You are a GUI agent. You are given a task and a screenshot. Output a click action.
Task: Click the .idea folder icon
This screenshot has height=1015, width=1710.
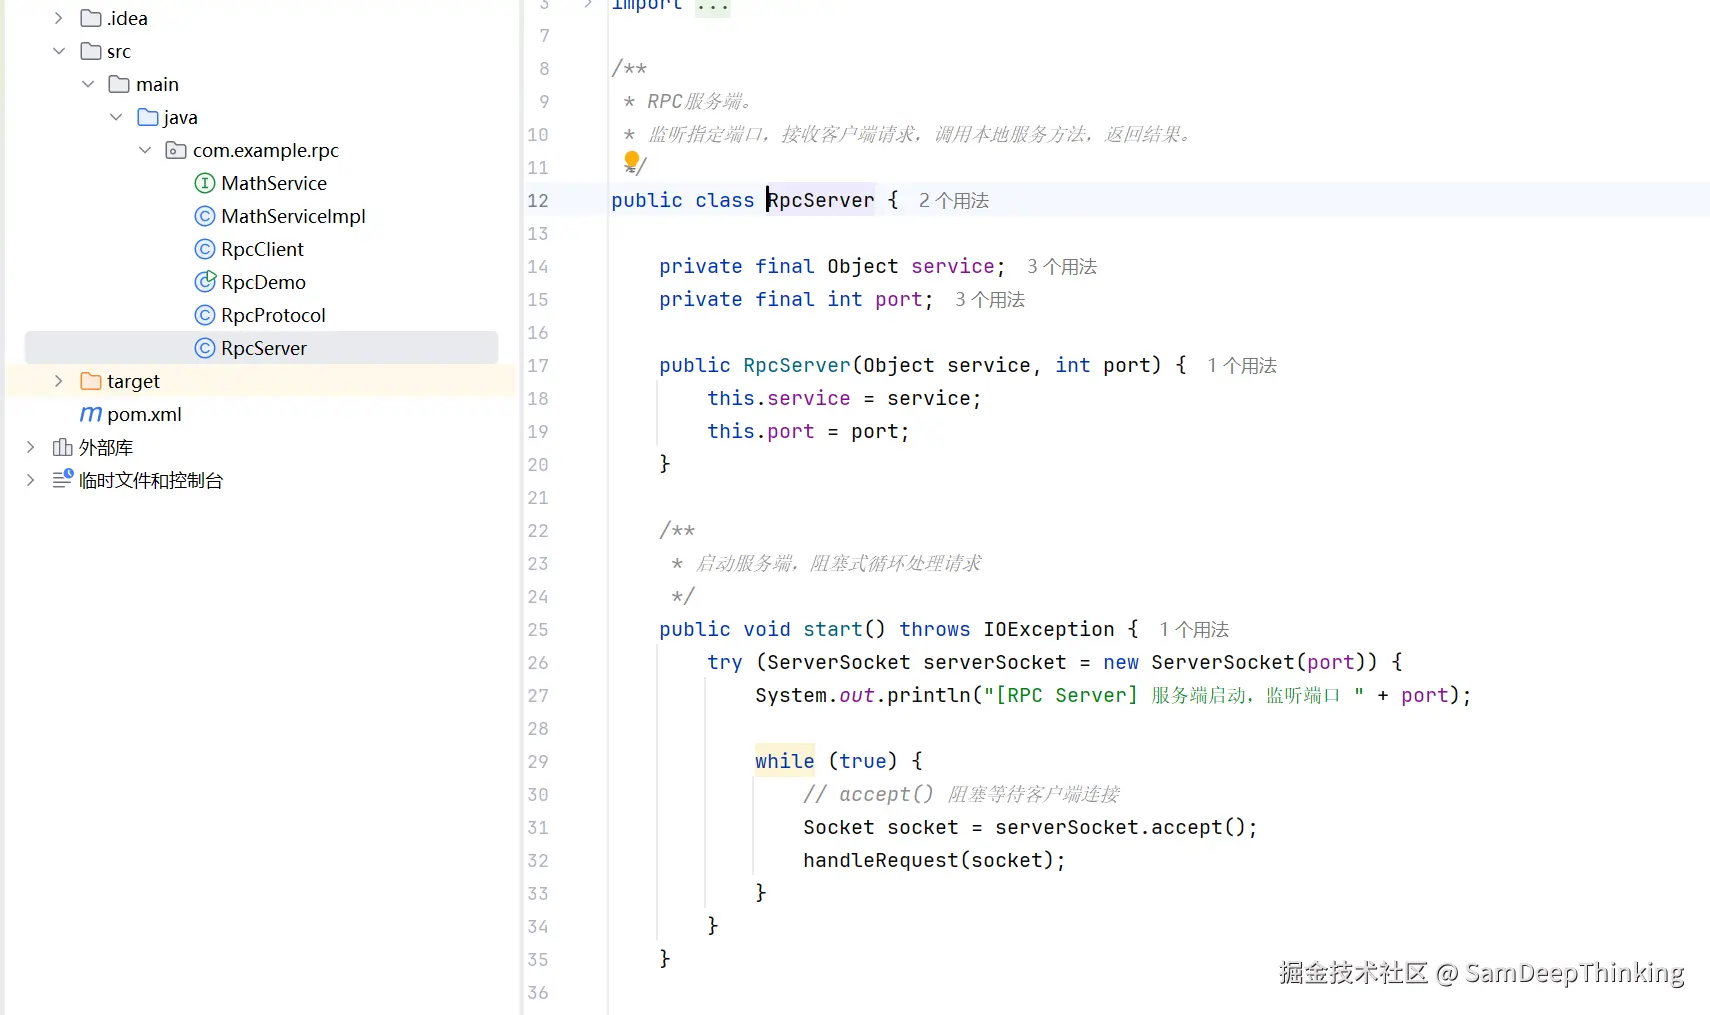pyautogui.click(x=91, y=18)
